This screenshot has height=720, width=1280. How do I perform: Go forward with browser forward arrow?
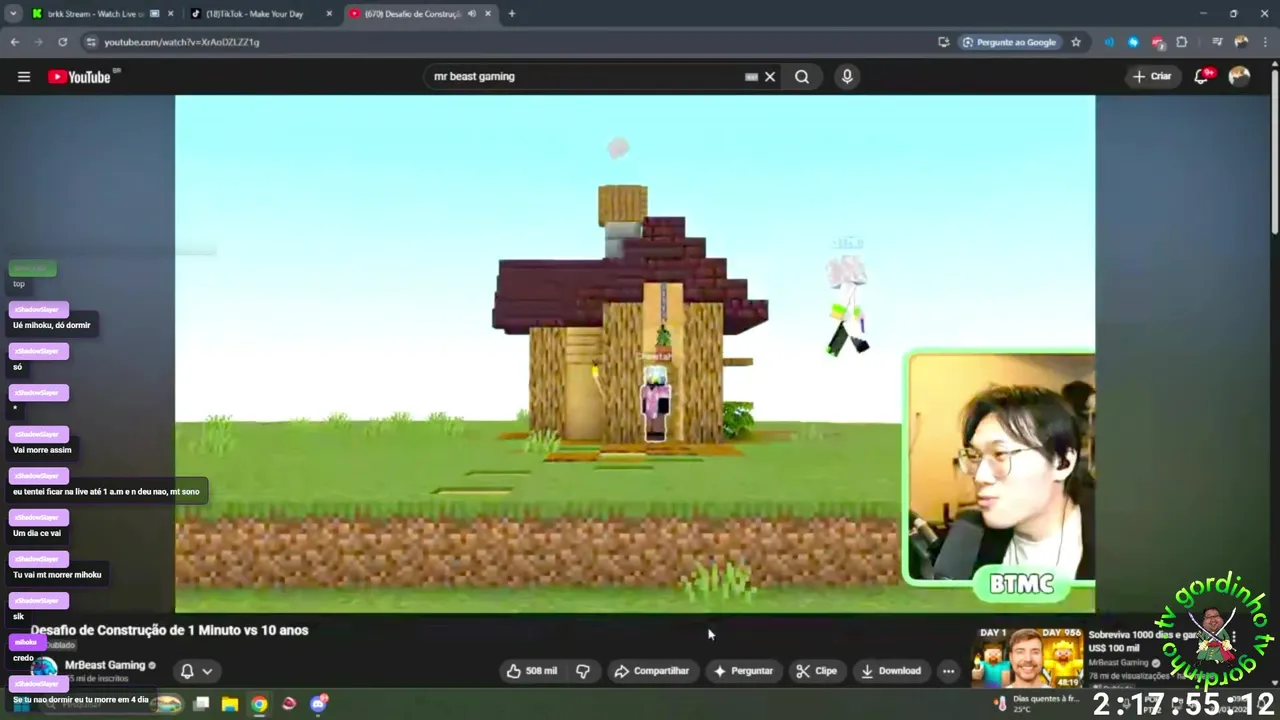coord(38,42)
